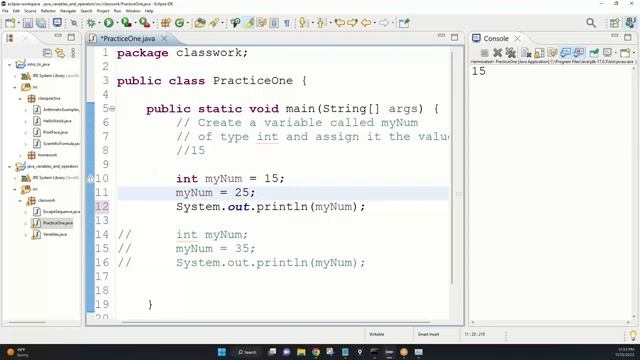
Task: Open the Debug bug icon
Action: (x=91, y=23)
